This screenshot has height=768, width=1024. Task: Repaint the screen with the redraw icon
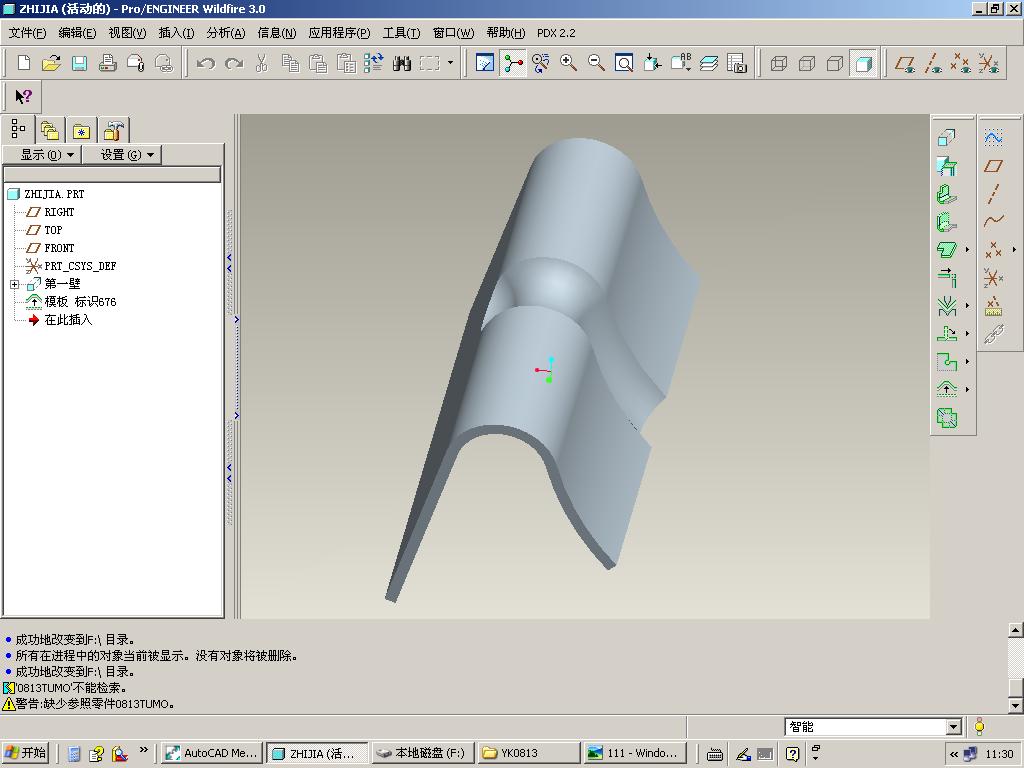[485, 63]
